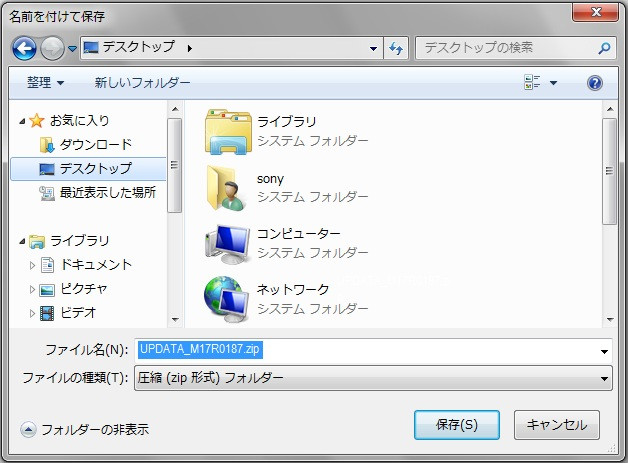Open the sony user folder icon
The width and height of the screenshot is (628, 463).
pyautogui.click(x=226, y=187)
